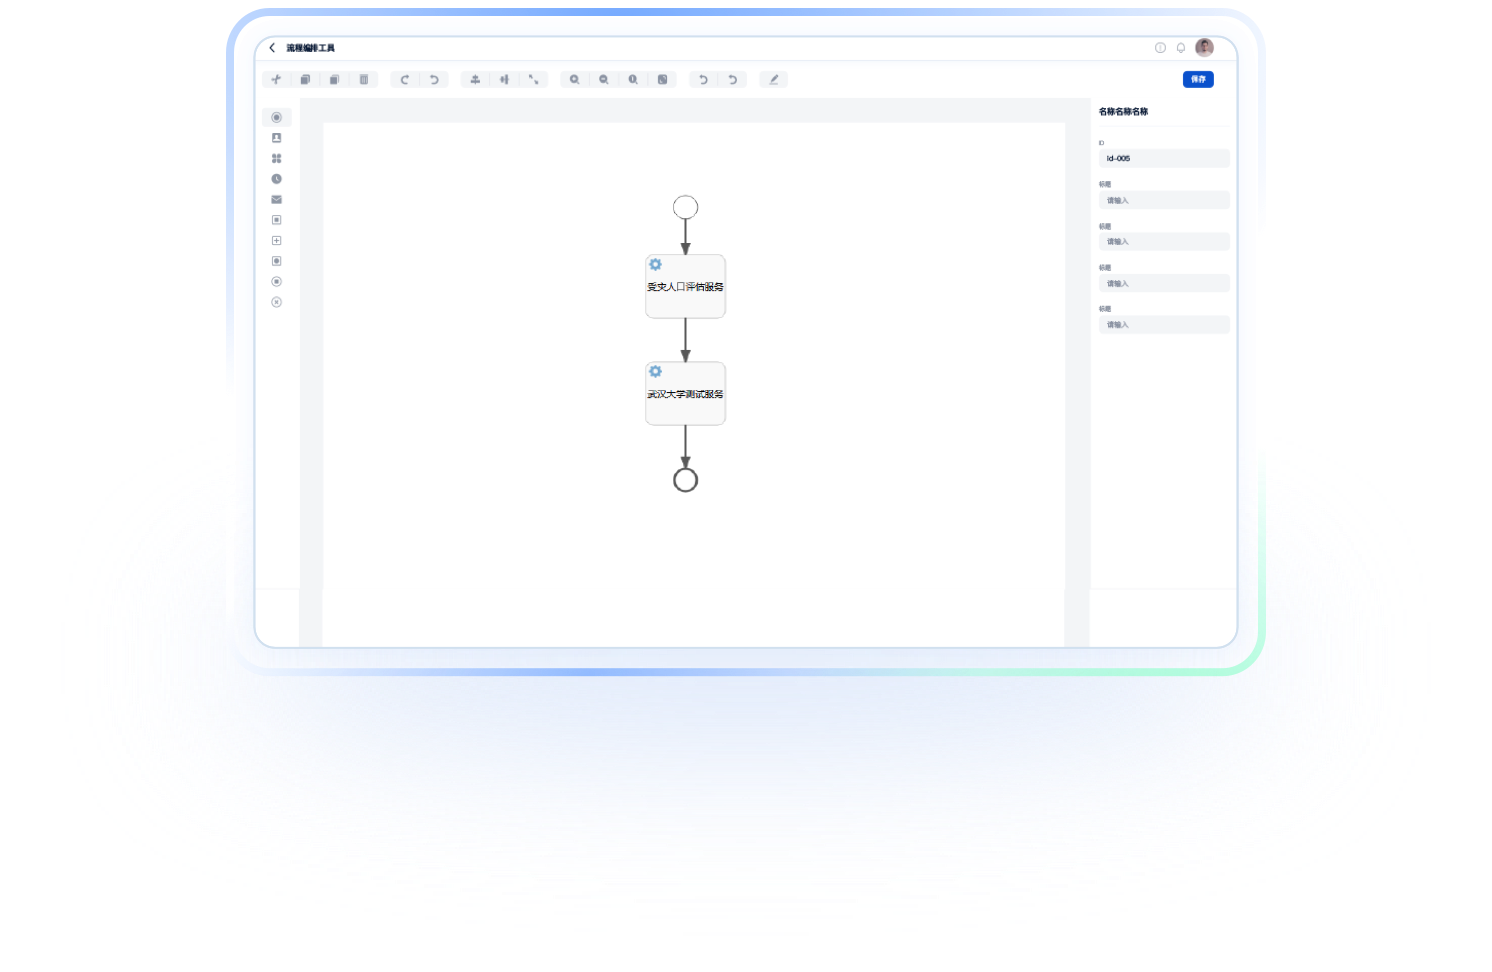Select the circled X icon in palette
1492x972 pixels.
pos(277,302)
